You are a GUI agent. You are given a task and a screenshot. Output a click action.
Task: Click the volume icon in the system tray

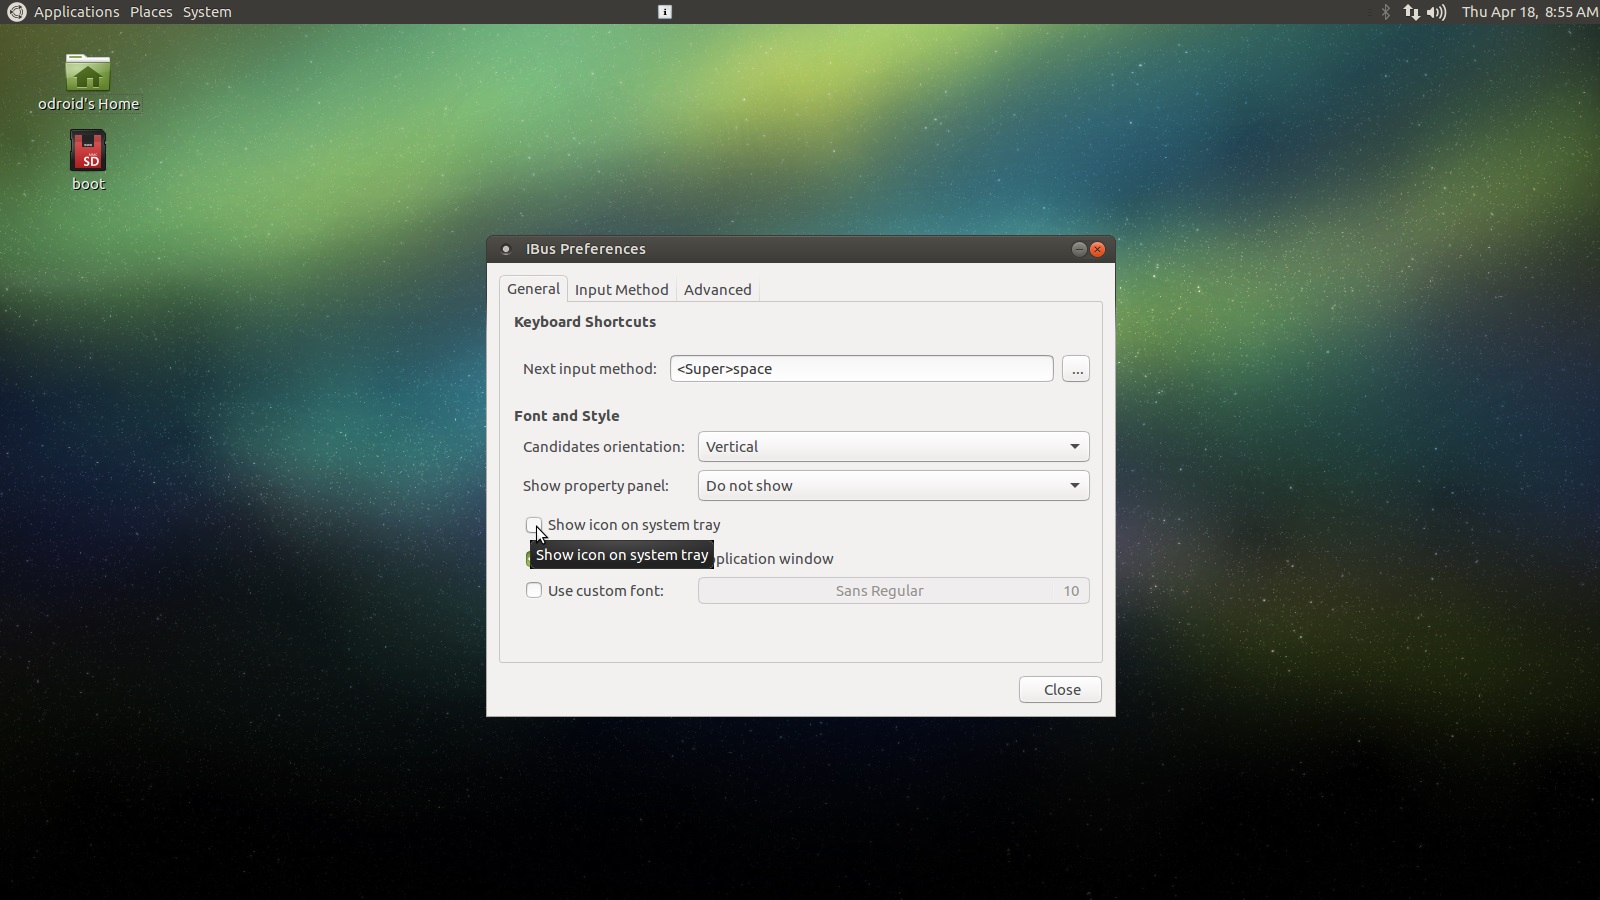tap(1437, 13)
